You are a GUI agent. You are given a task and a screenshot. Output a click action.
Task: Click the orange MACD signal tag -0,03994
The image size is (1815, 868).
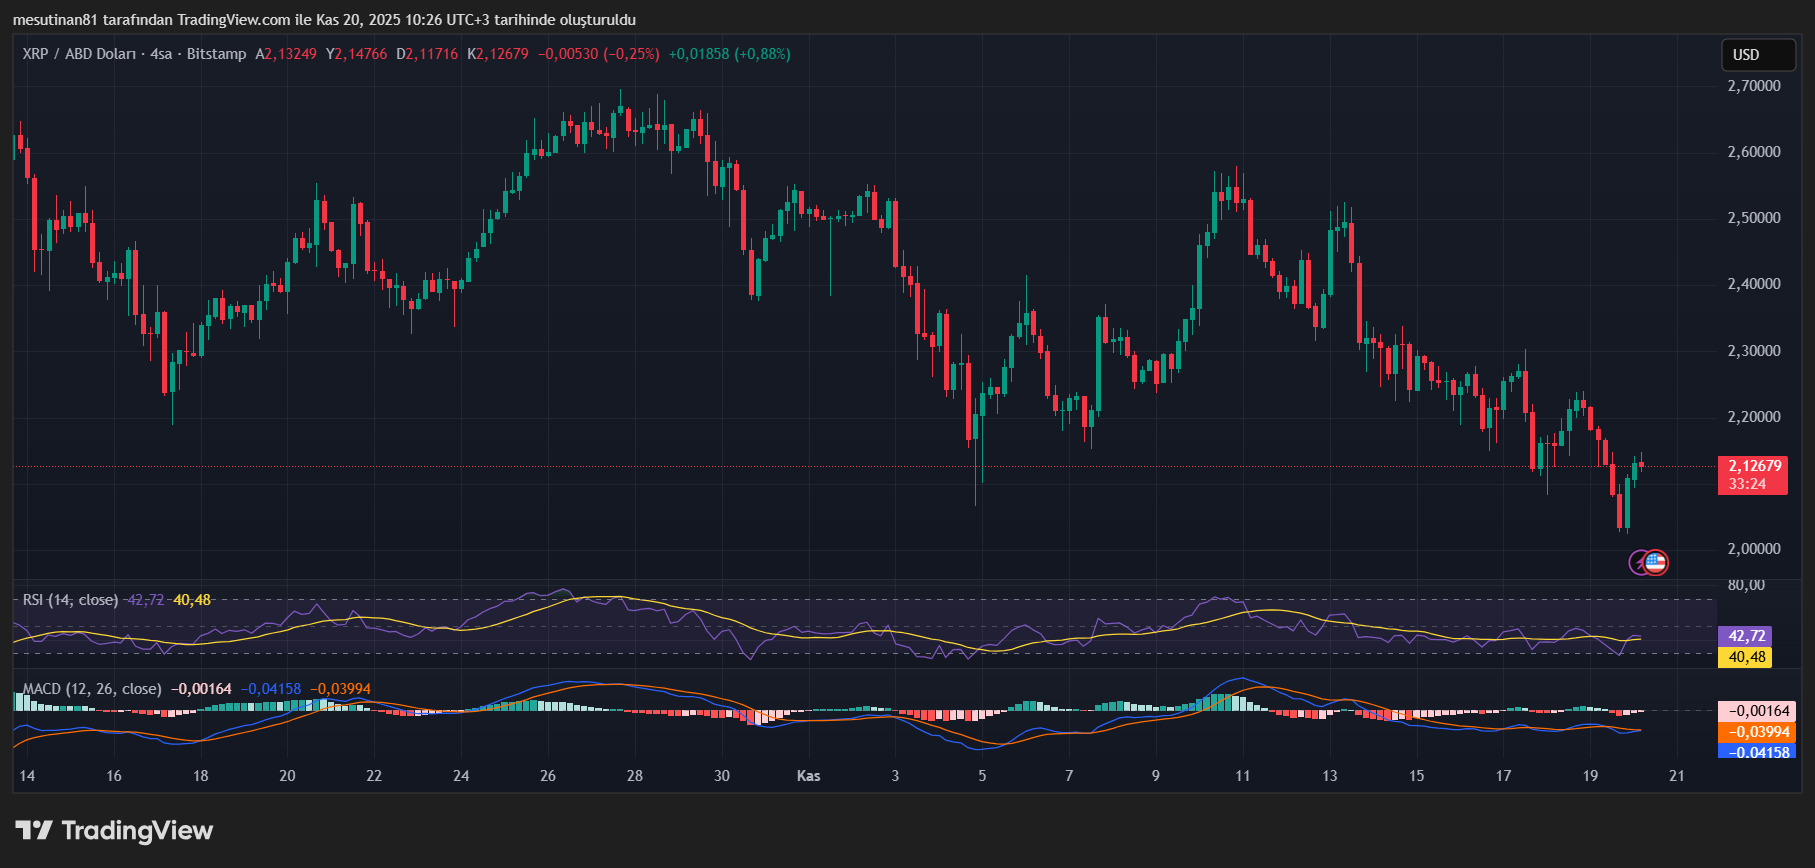pos(1756,732)
